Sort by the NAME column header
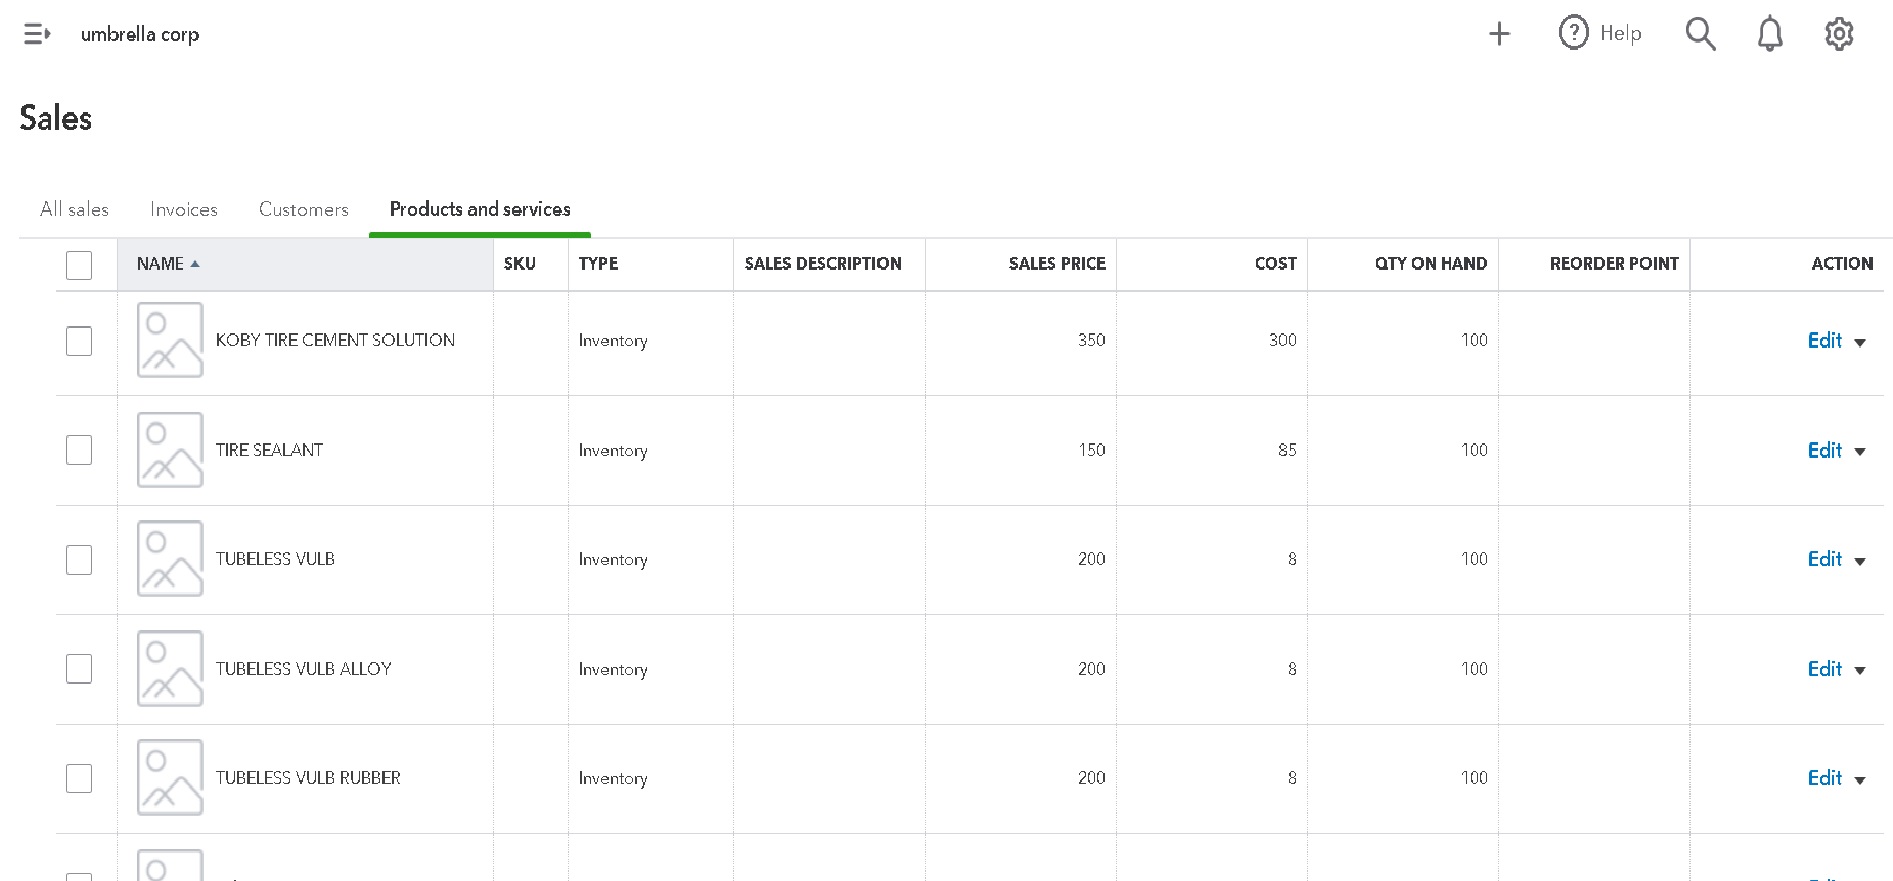The width and height of the screenshot is (1893, 881). click(x=161, y=264)
